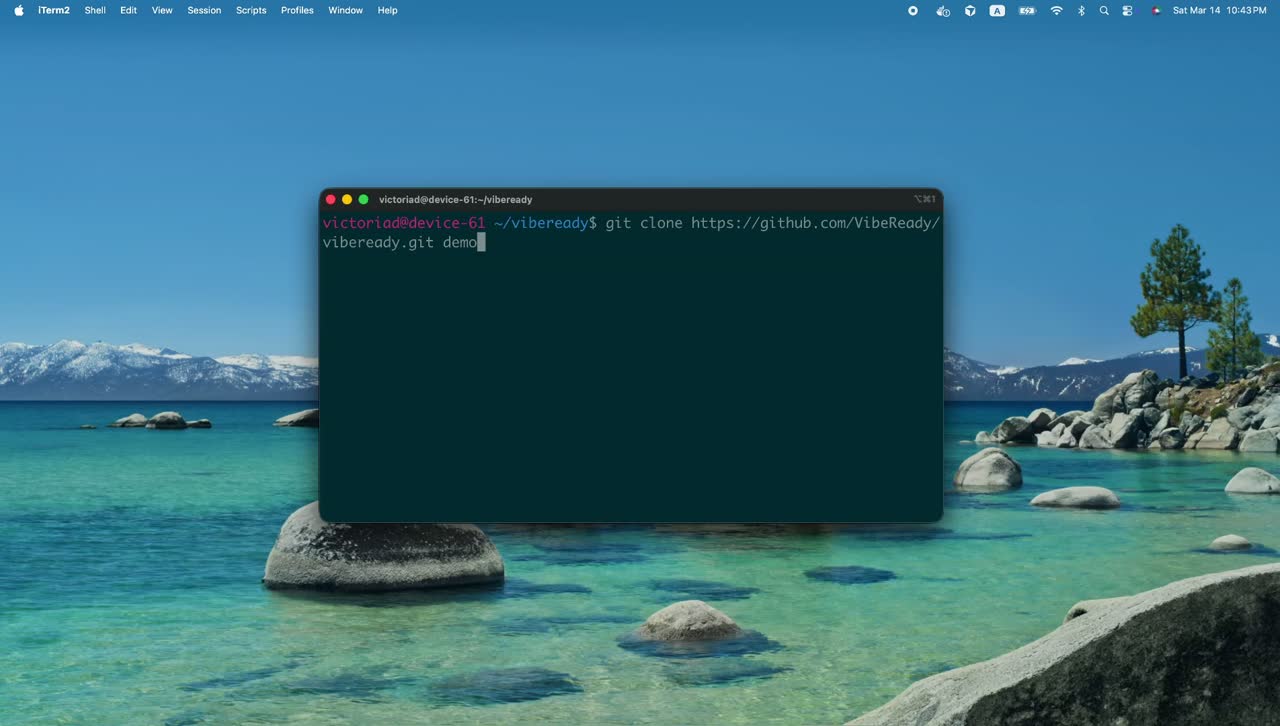Minimize the iTerm2 terminal window
1280x726 pixels.
click(x=347, y=200)
